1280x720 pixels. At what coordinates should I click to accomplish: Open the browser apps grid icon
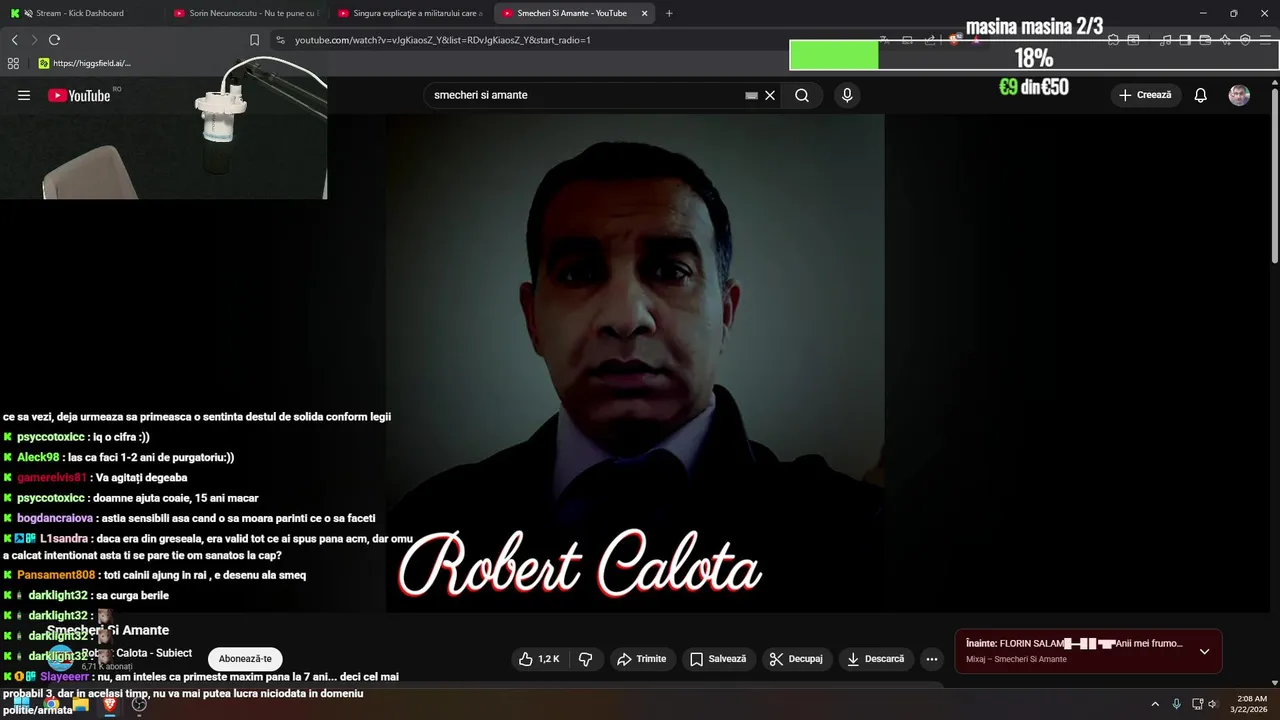(x=13, y=63)
